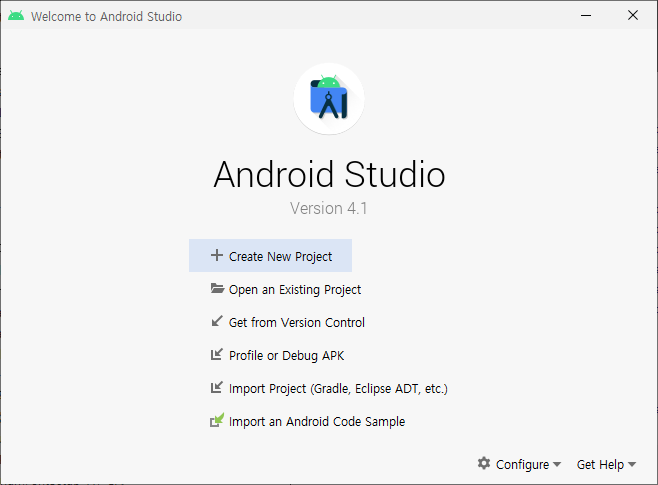Click the import icon beside Import Project
This screenshot has width=658, height=485.
217,387
